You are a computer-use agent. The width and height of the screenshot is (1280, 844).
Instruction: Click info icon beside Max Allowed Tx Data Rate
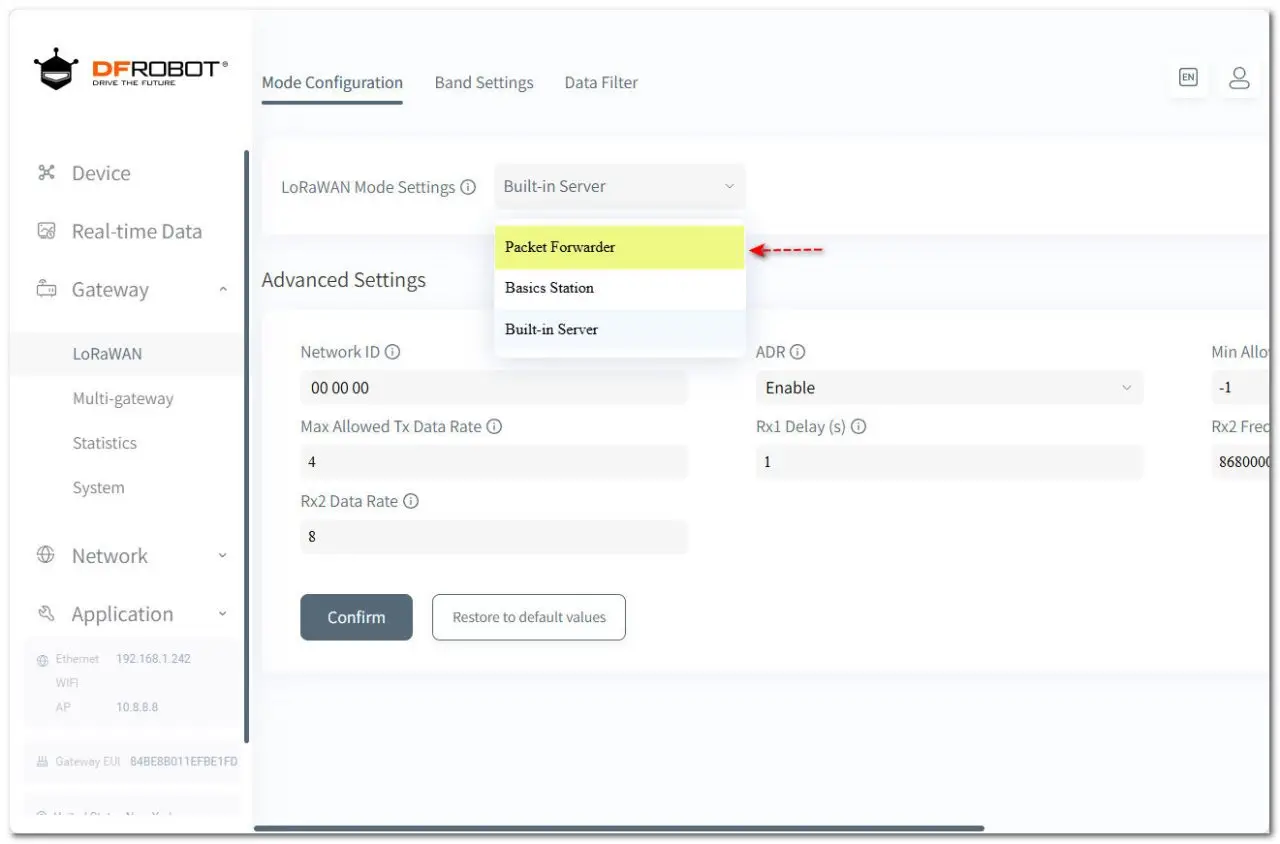494,426
